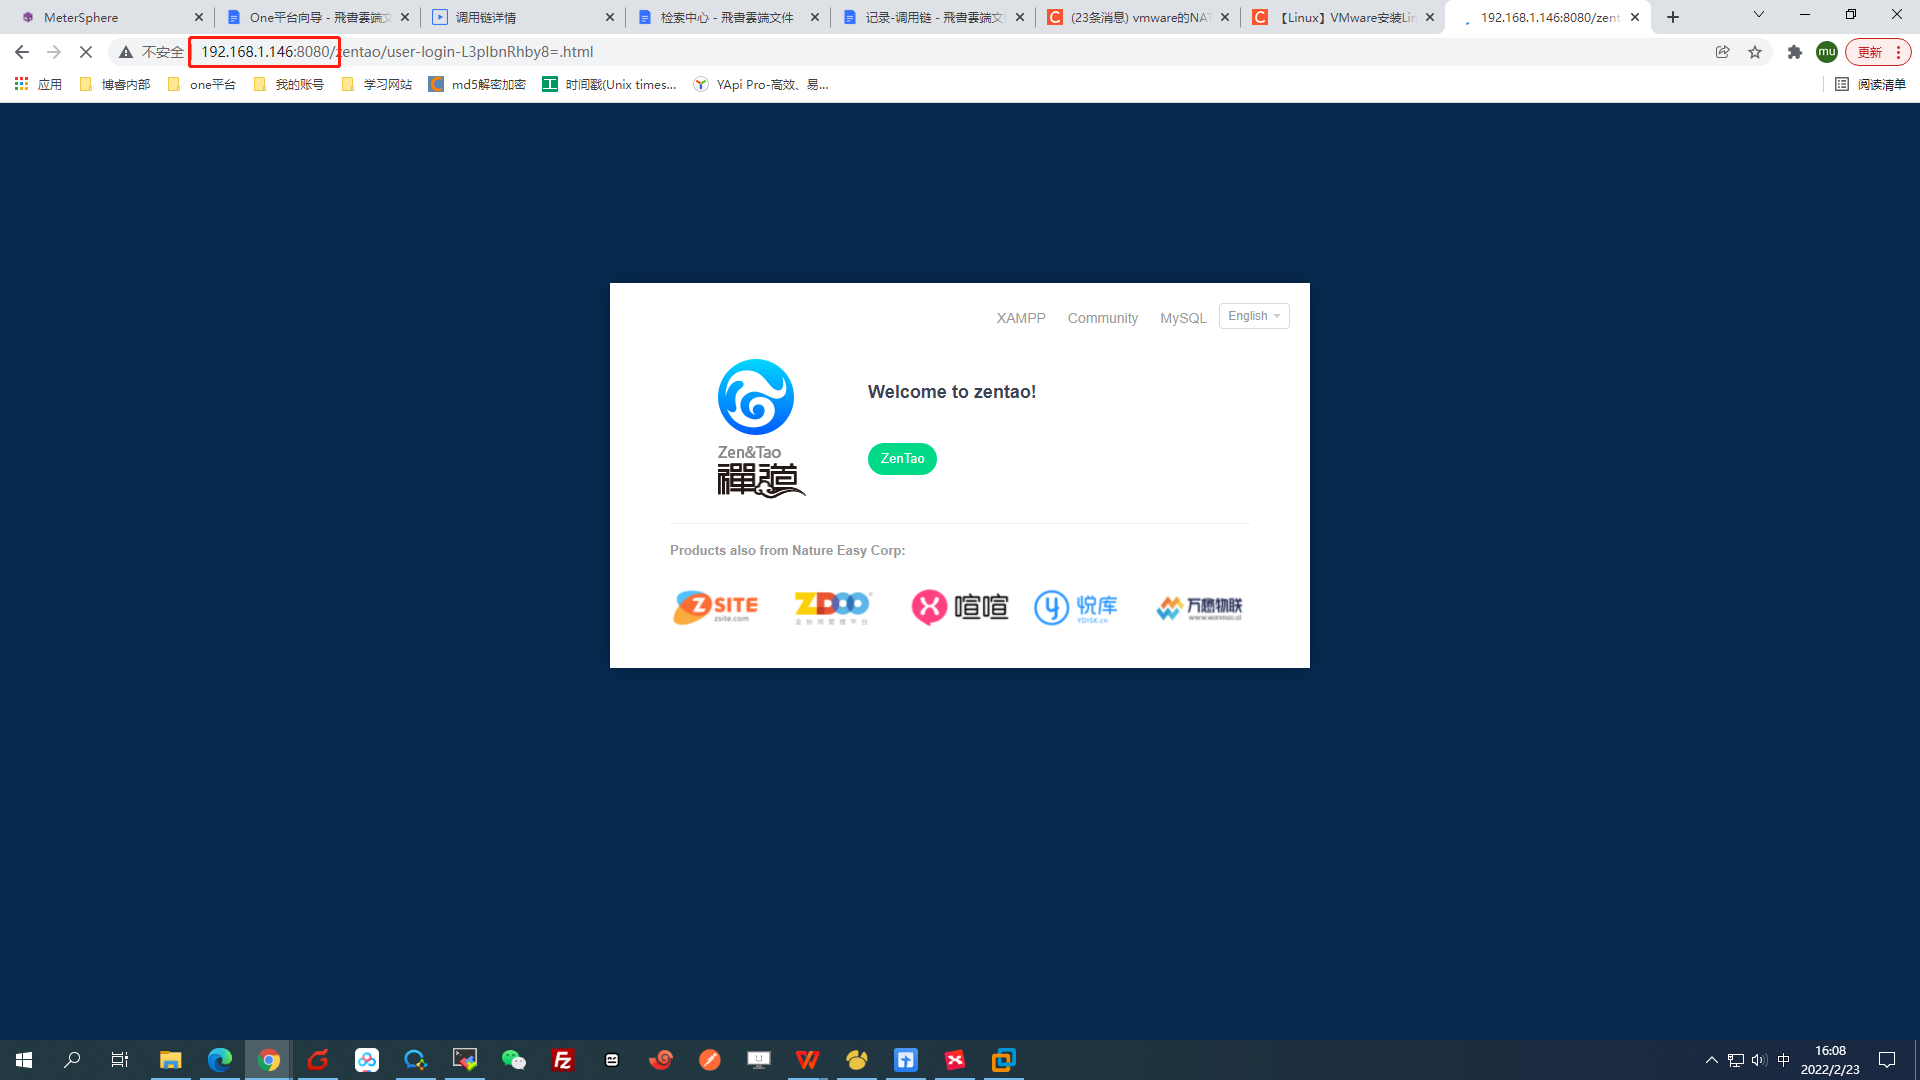The image size is (1920, 1080).
Task: Open XMind from taskbar
Action: [954, 1060]
